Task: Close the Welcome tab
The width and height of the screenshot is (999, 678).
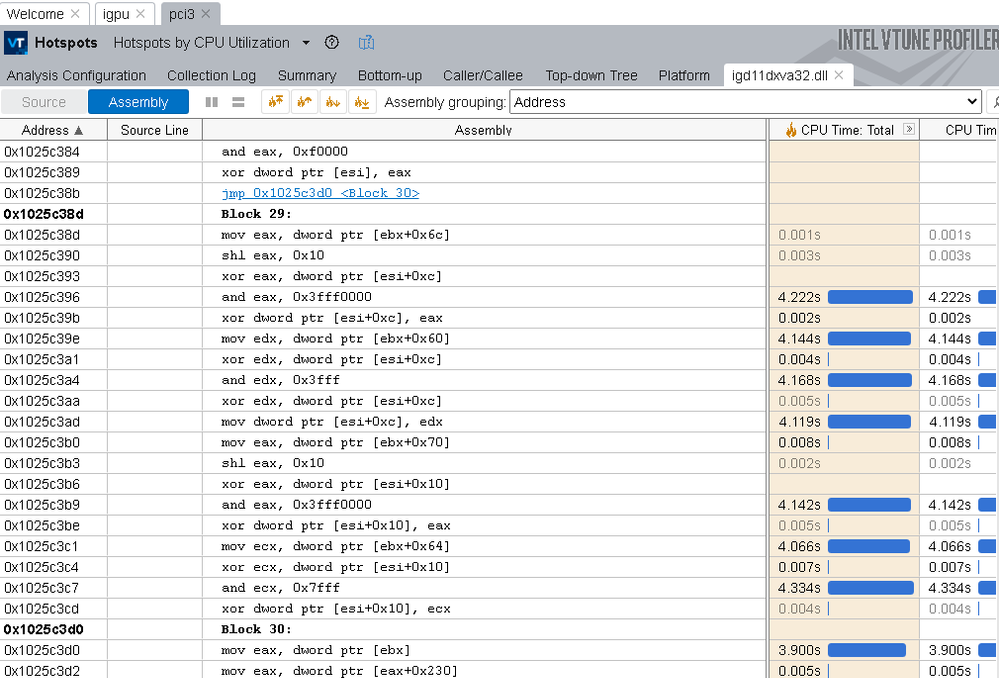Action: point(75,13)
